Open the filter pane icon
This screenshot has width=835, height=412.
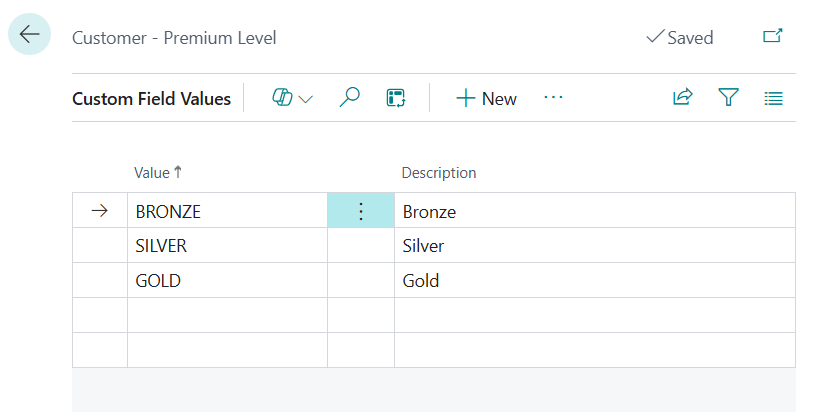click(x=728, y=98)
